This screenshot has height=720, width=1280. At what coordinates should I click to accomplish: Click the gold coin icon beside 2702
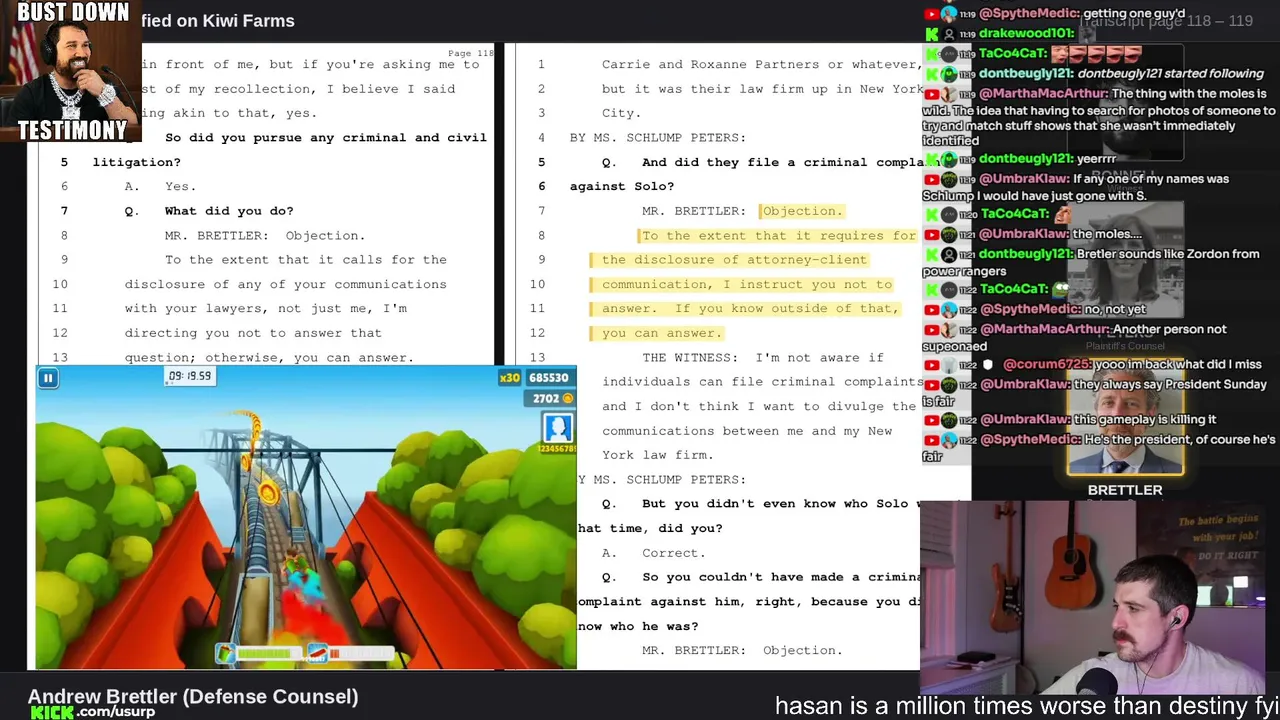click(x=567, y=398)
